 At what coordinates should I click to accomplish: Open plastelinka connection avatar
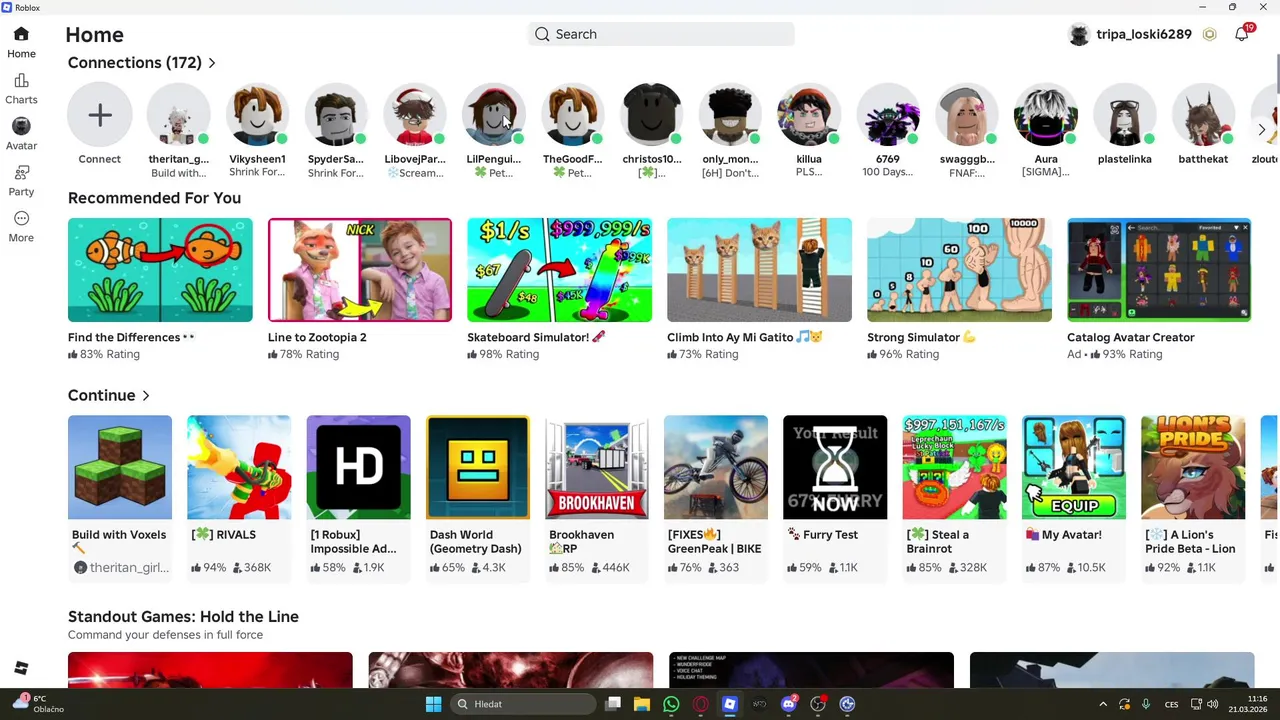tap(1125, 115)
